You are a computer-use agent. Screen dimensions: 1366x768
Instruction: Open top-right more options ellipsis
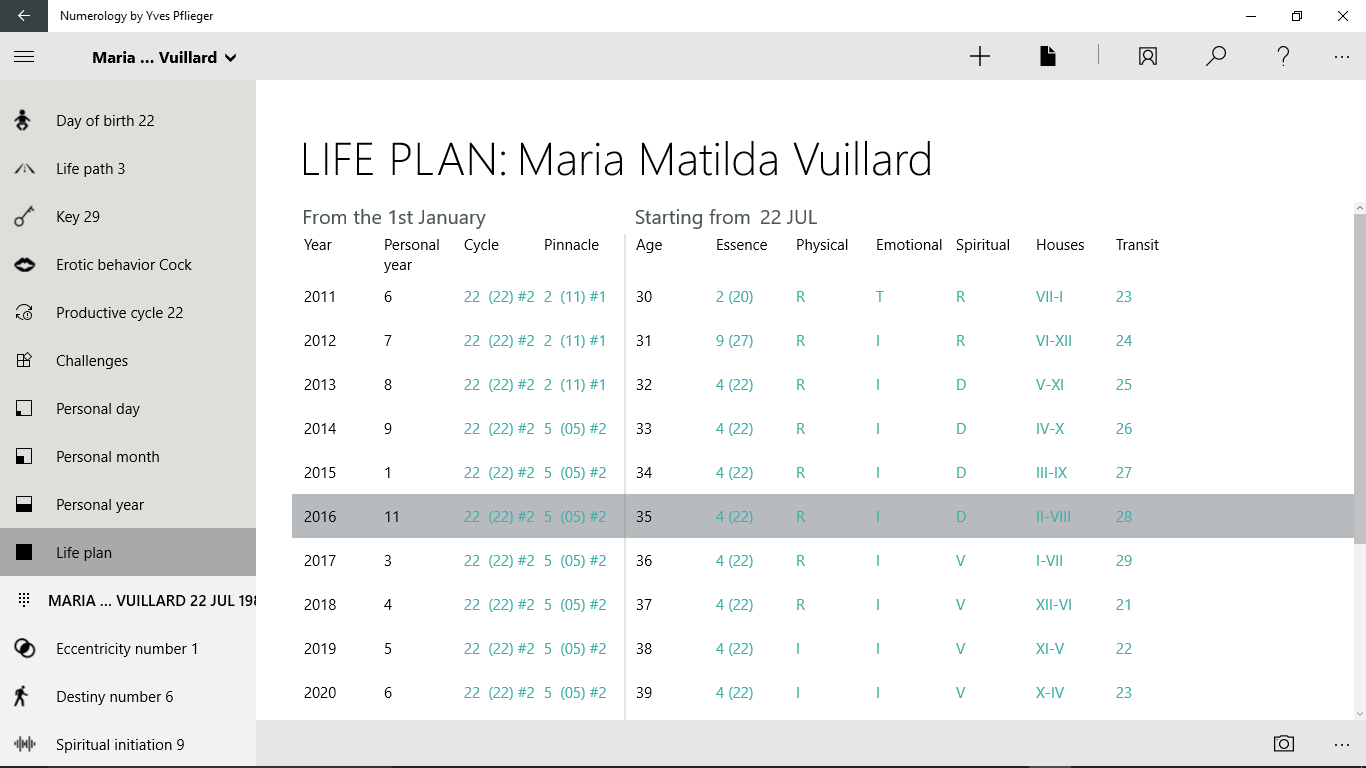point(1342,57)
